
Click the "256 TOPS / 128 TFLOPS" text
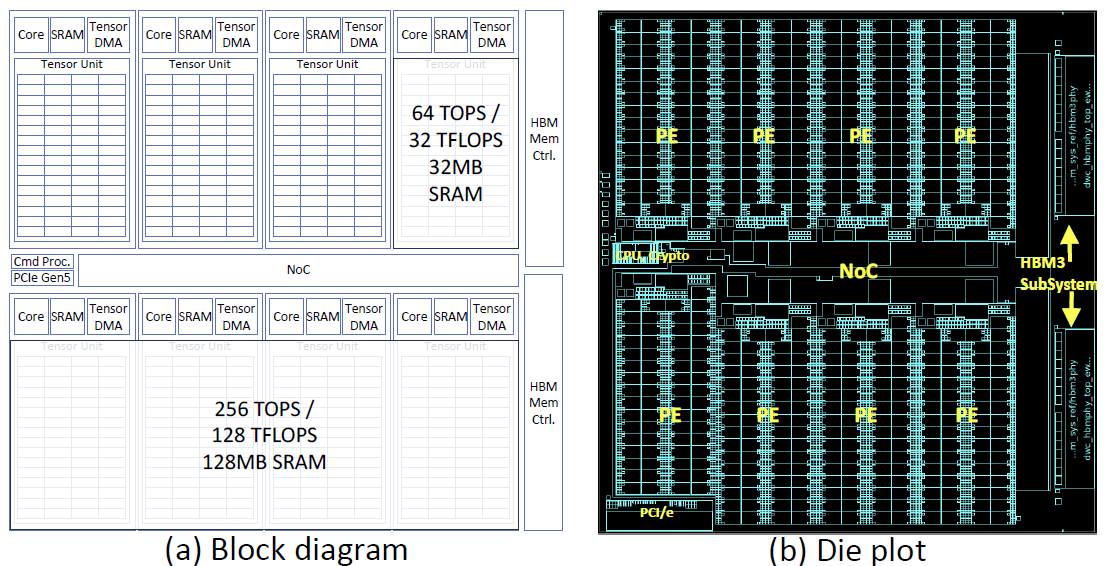(x=264, y=421)
